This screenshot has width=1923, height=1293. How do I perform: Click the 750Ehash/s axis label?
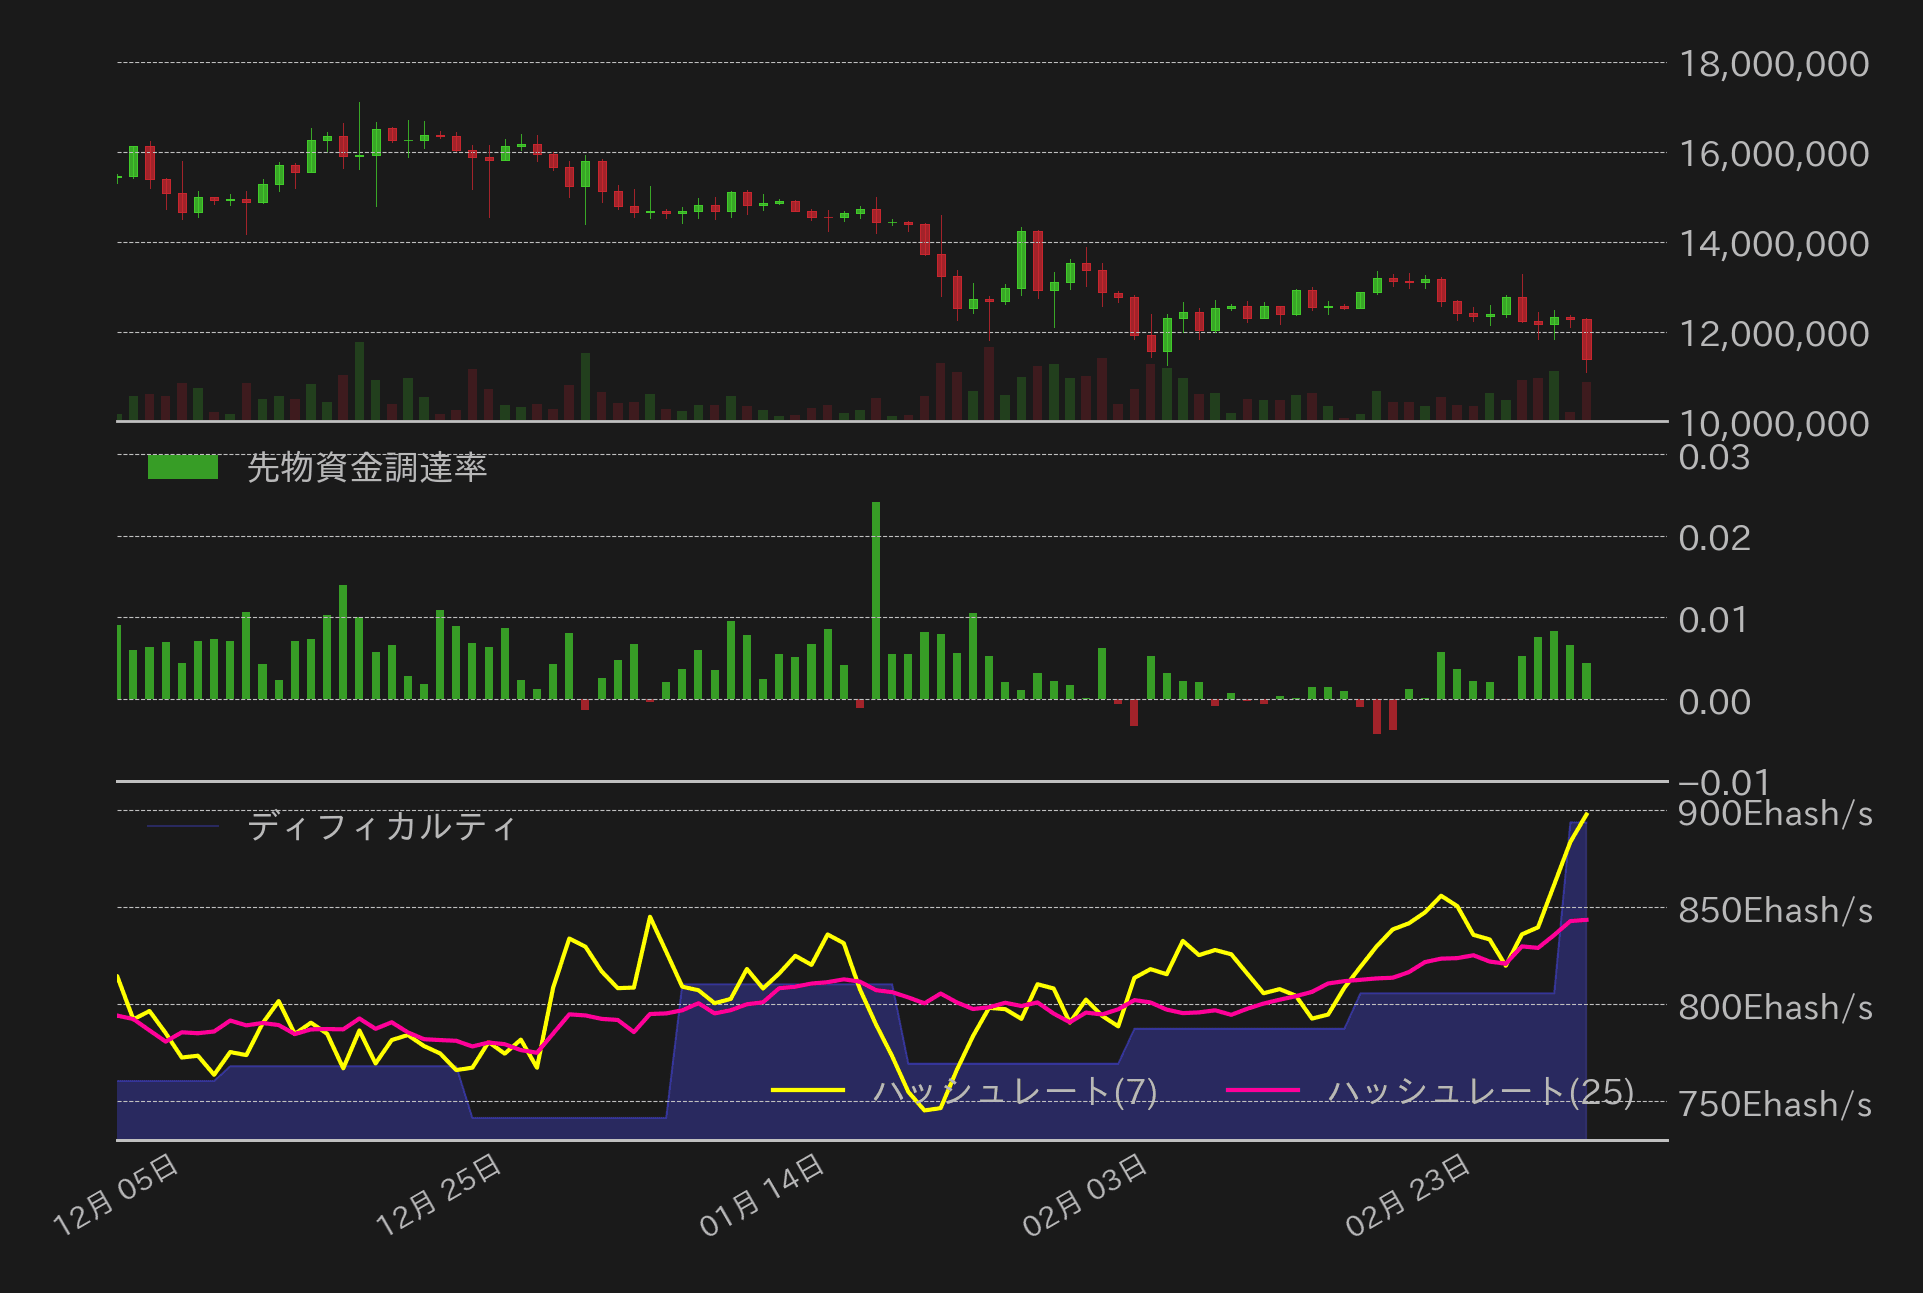(1774, 1104)
